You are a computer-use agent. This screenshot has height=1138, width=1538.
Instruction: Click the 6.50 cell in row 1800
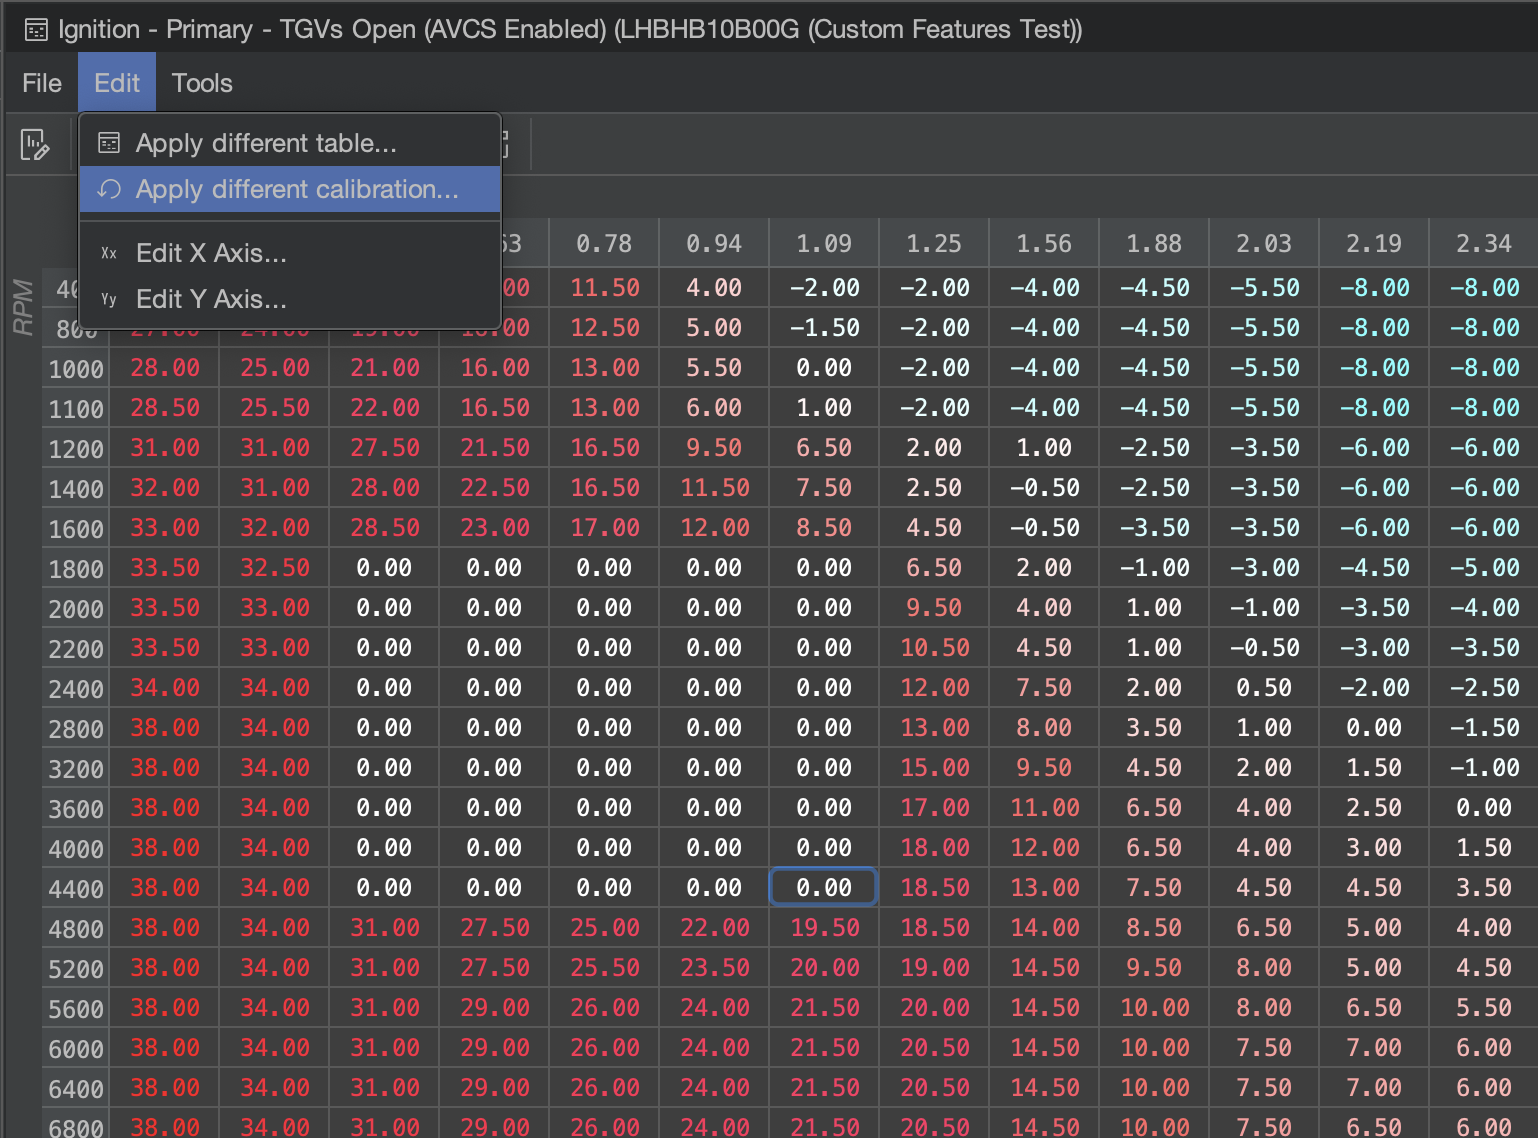[x=934, y=567]
